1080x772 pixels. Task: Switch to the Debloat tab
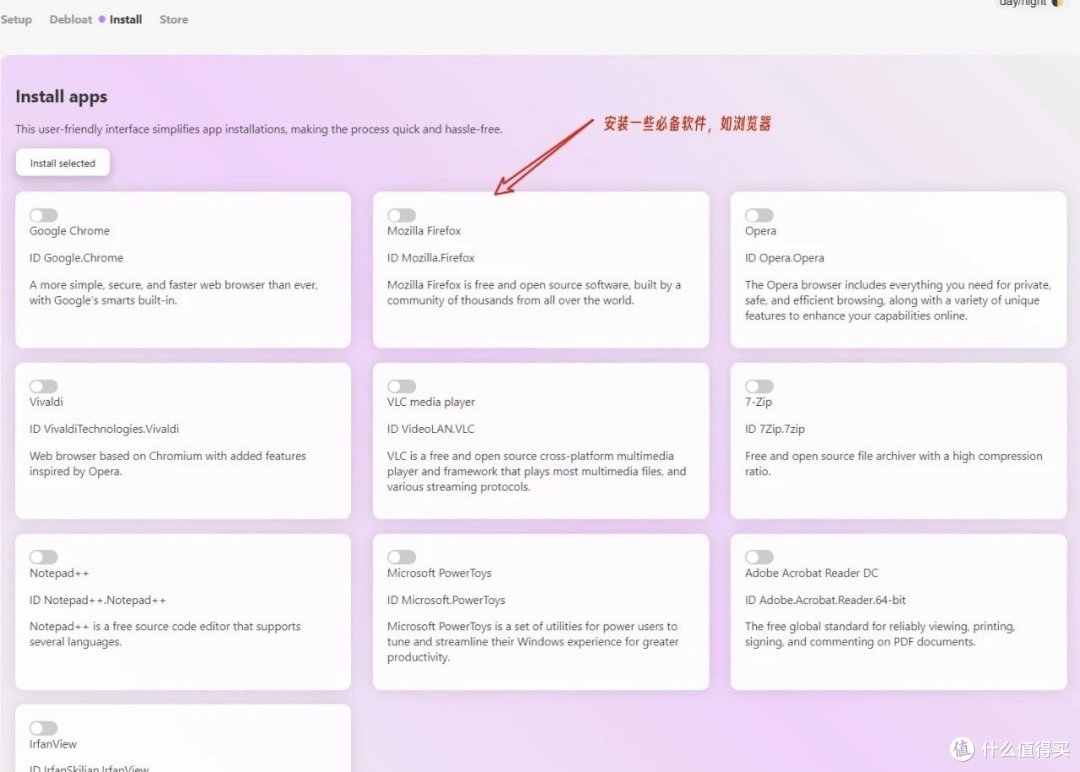(70, 20)
